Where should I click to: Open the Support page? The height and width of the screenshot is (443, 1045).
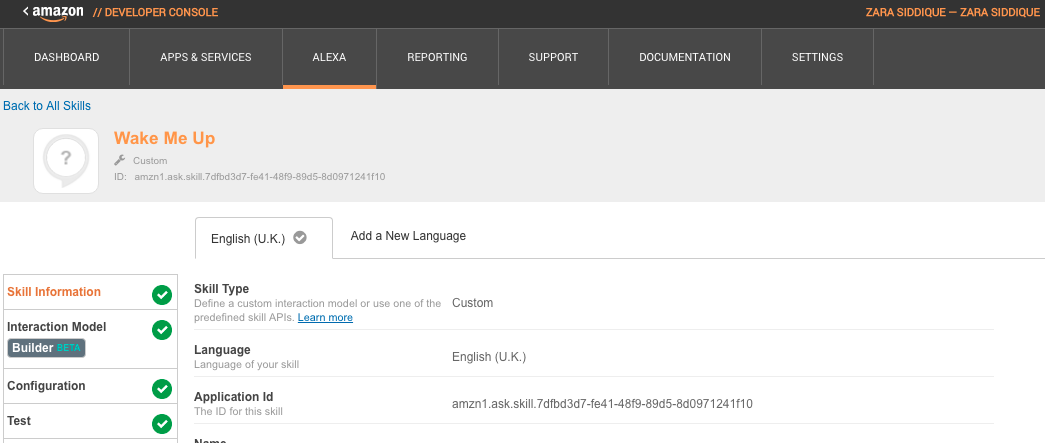tap(553, 57)
